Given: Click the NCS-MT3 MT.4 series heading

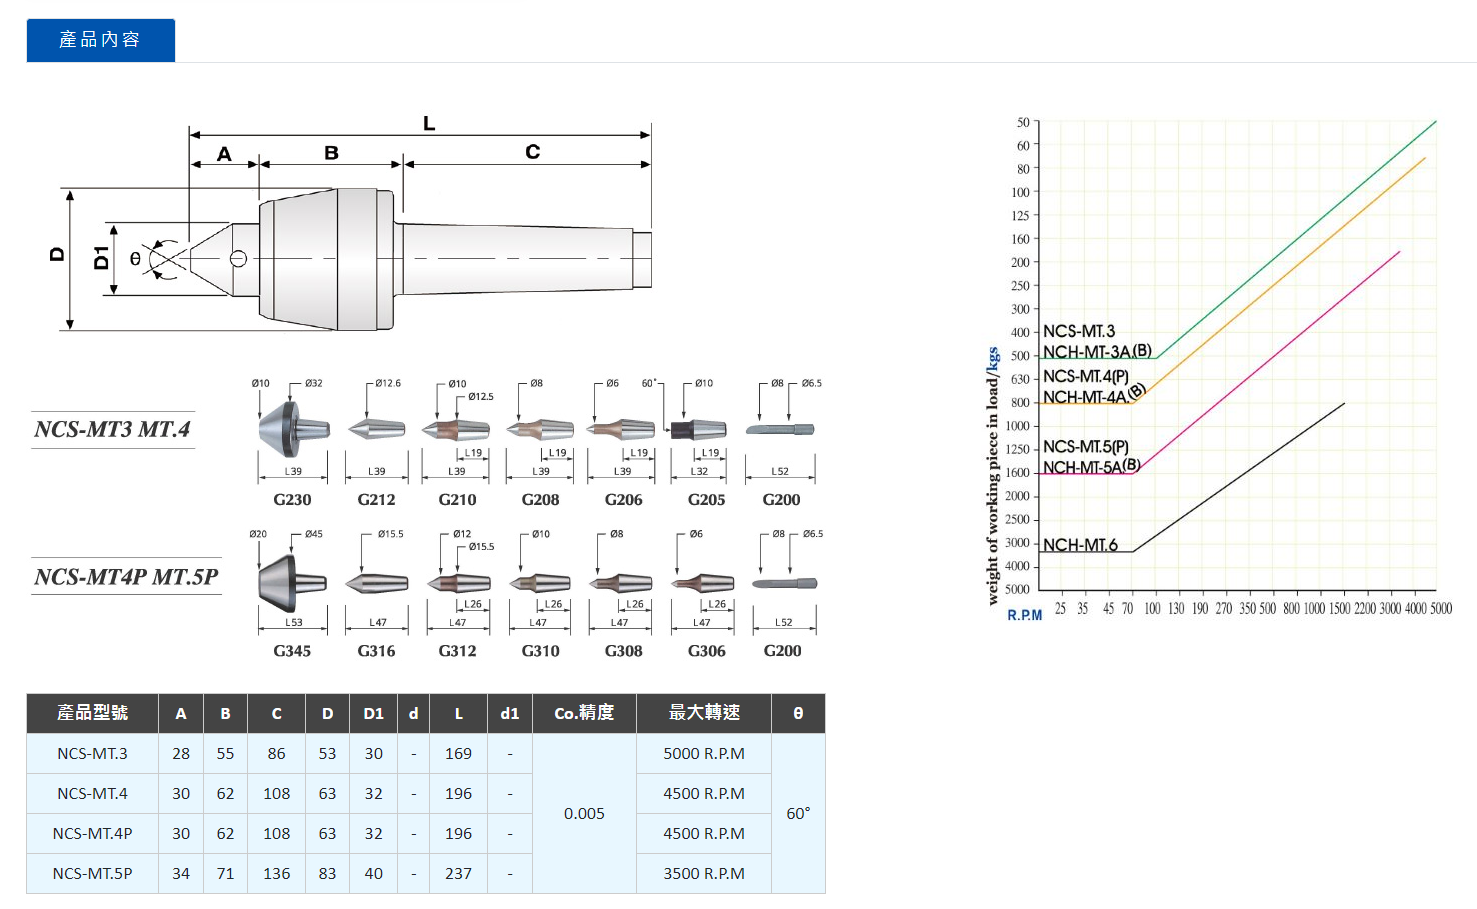Looking at the screenshot, I should pos(112,430).
